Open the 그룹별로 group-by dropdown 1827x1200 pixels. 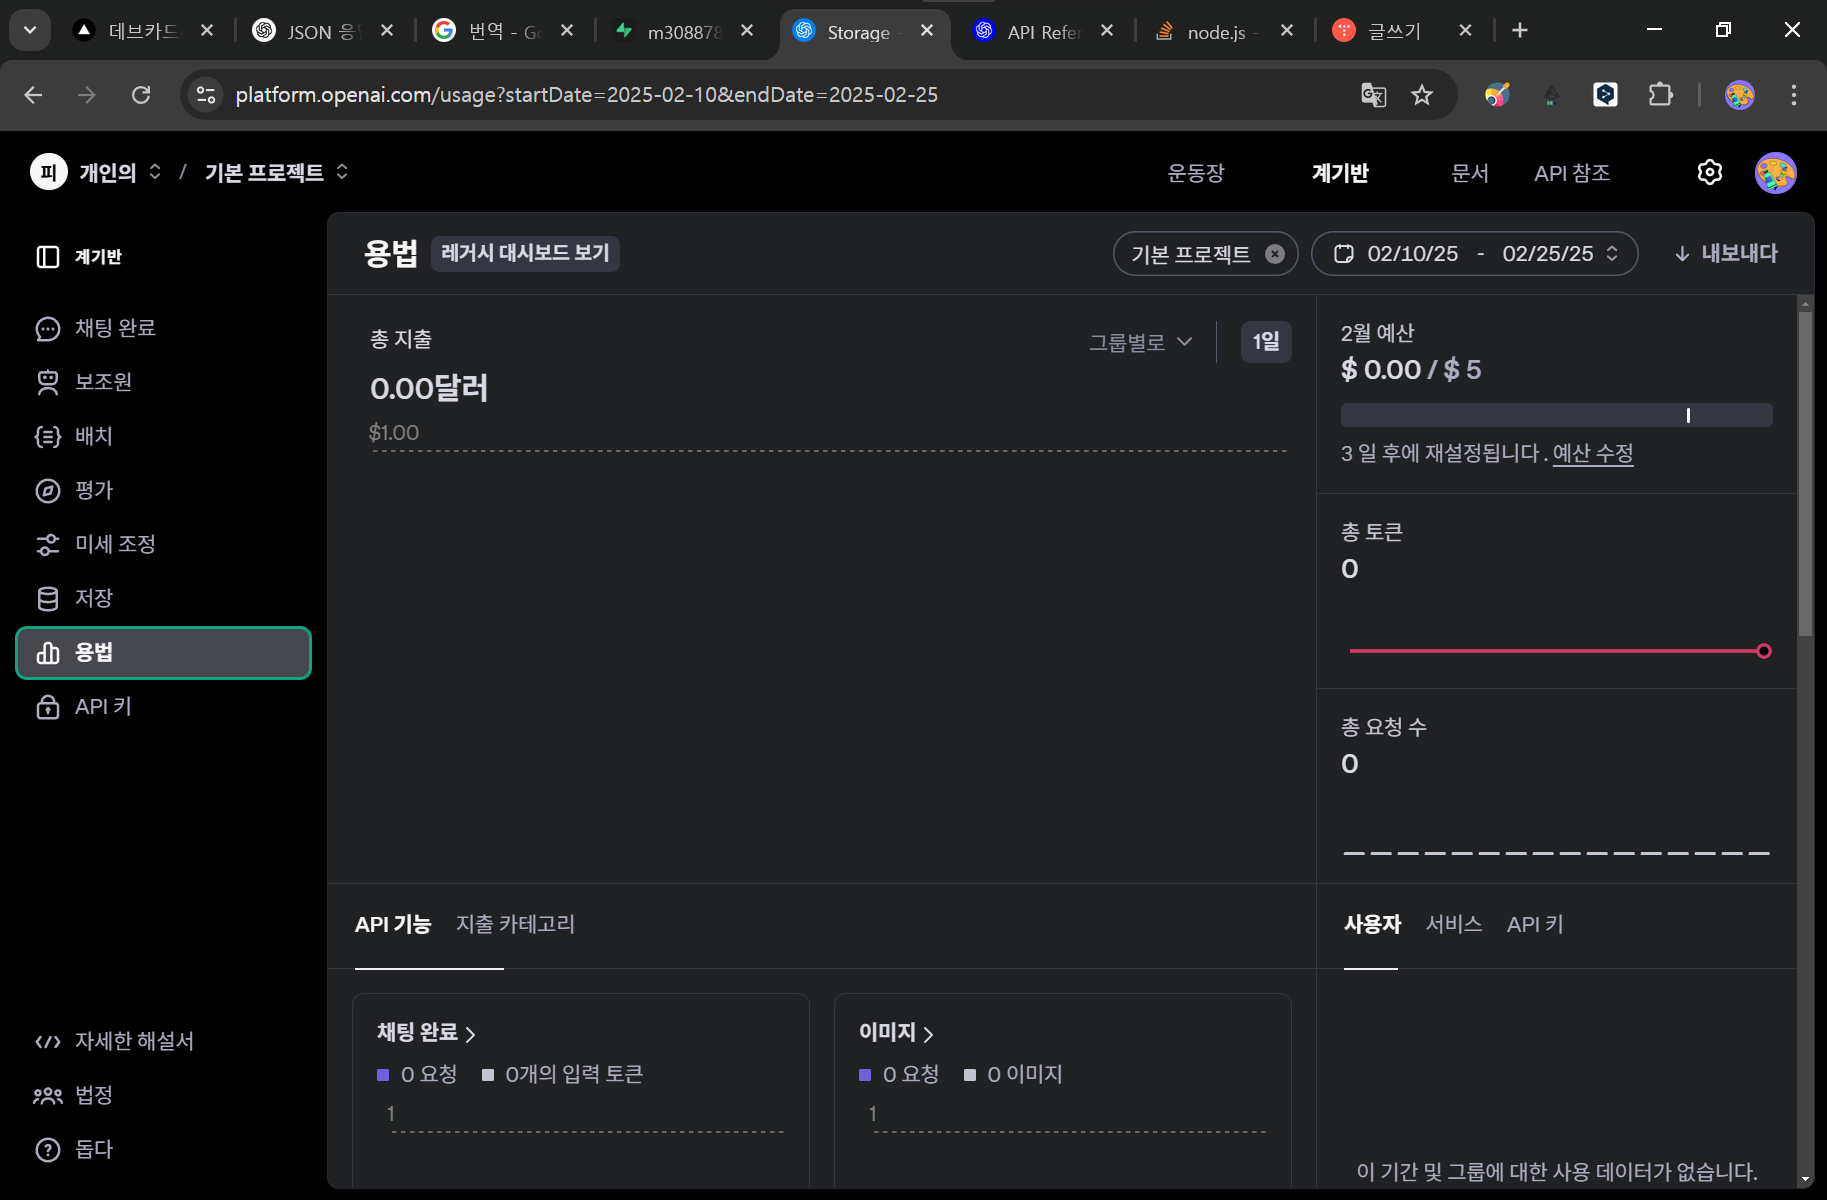pyautogui.click(x=1140, y=342)
